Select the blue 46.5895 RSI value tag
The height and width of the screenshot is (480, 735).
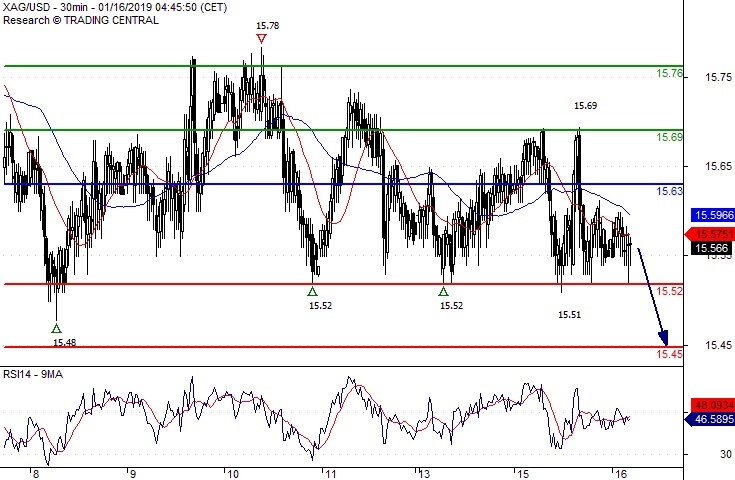[710, 423]
